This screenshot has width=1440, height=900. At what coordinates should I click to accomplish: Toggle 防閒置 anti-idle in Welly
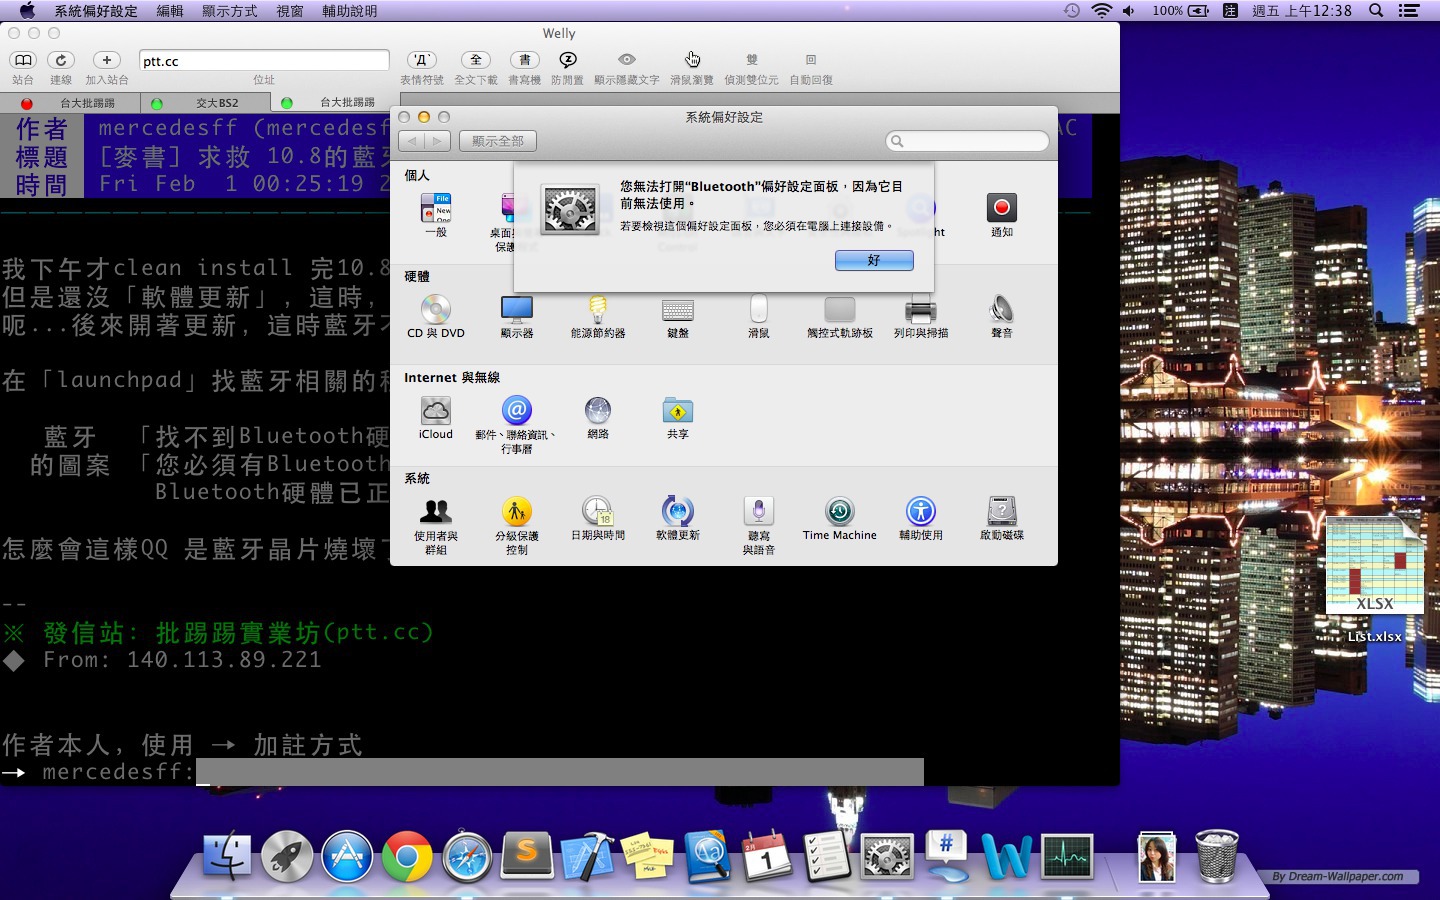click(567, 60)
